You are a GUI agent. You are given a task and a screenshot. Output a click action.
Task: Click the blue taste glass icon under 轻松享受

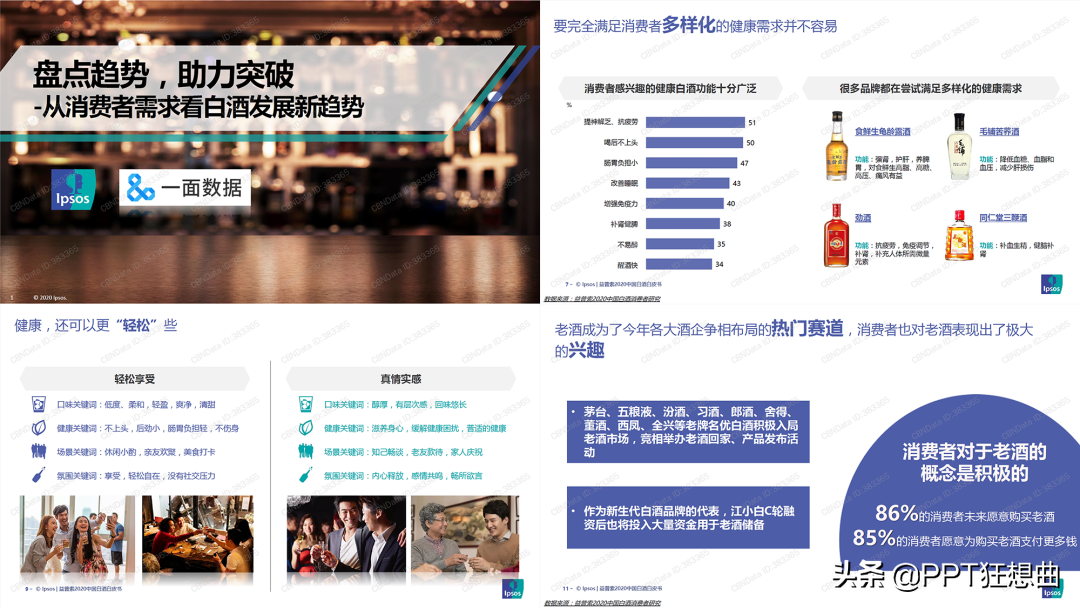pyautogui.click(x=39, y=404)
